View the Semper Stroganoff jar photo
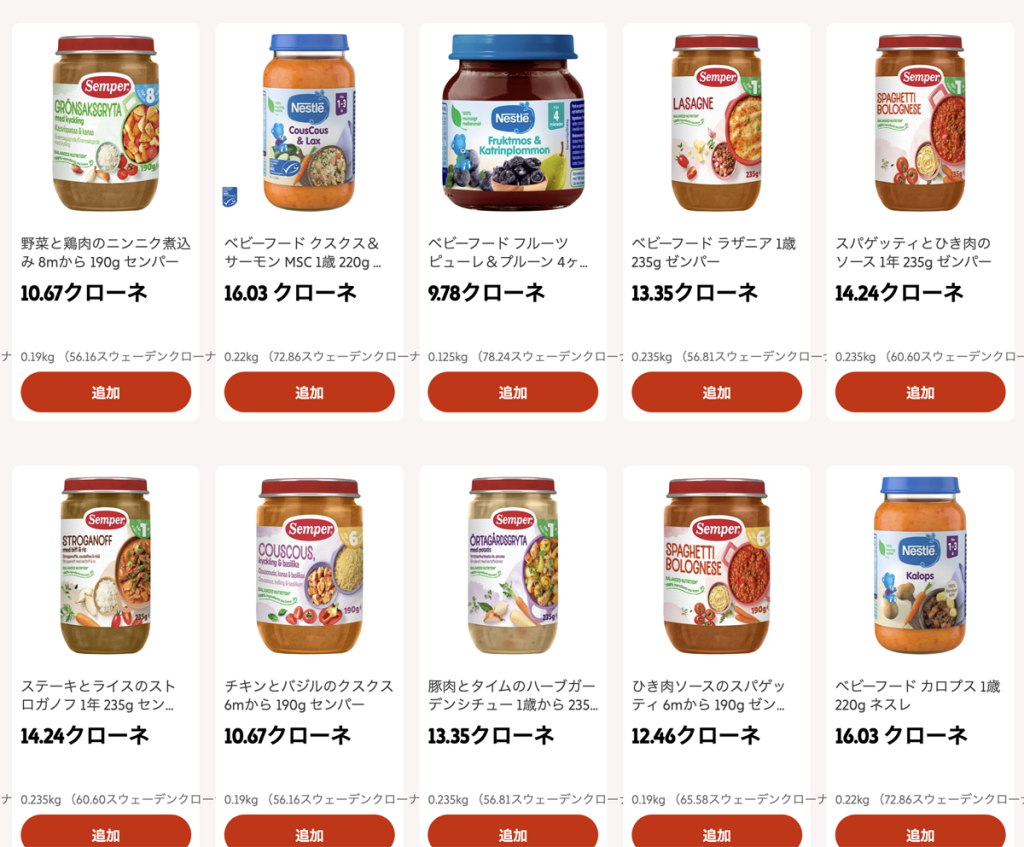This screenshot has height=847, width=1024. [x=106, y=566]
